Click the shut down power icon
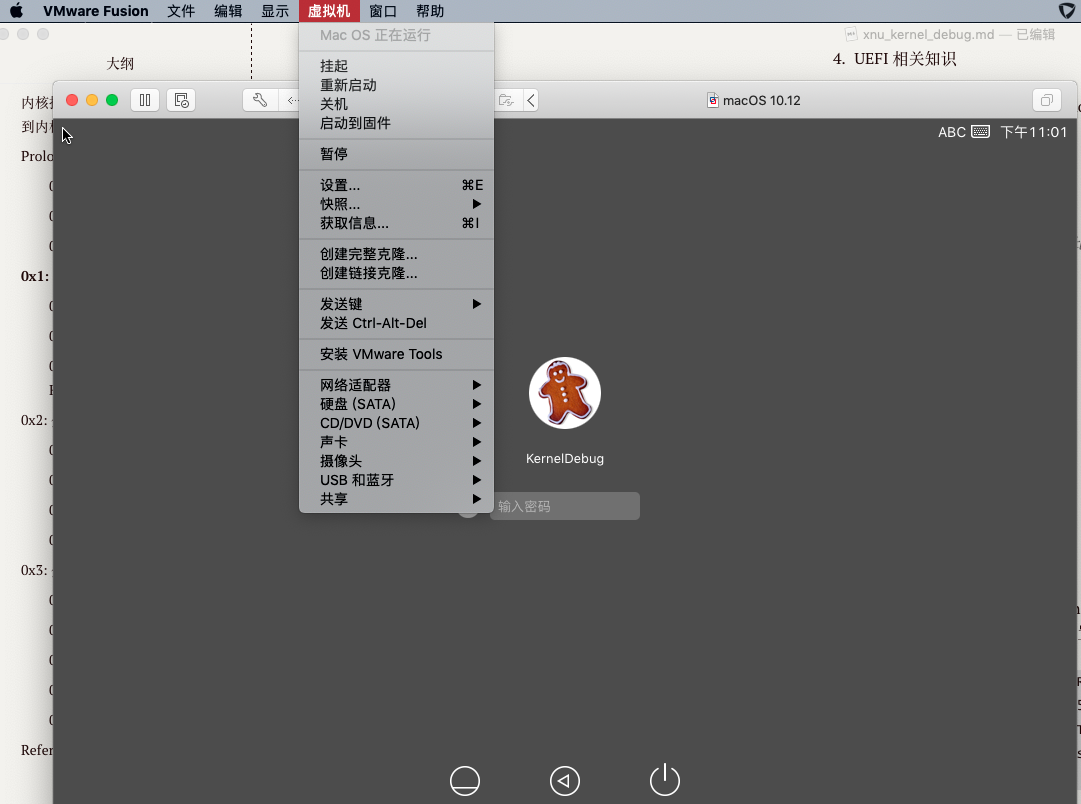1081x804 pixels. [665, 779]
